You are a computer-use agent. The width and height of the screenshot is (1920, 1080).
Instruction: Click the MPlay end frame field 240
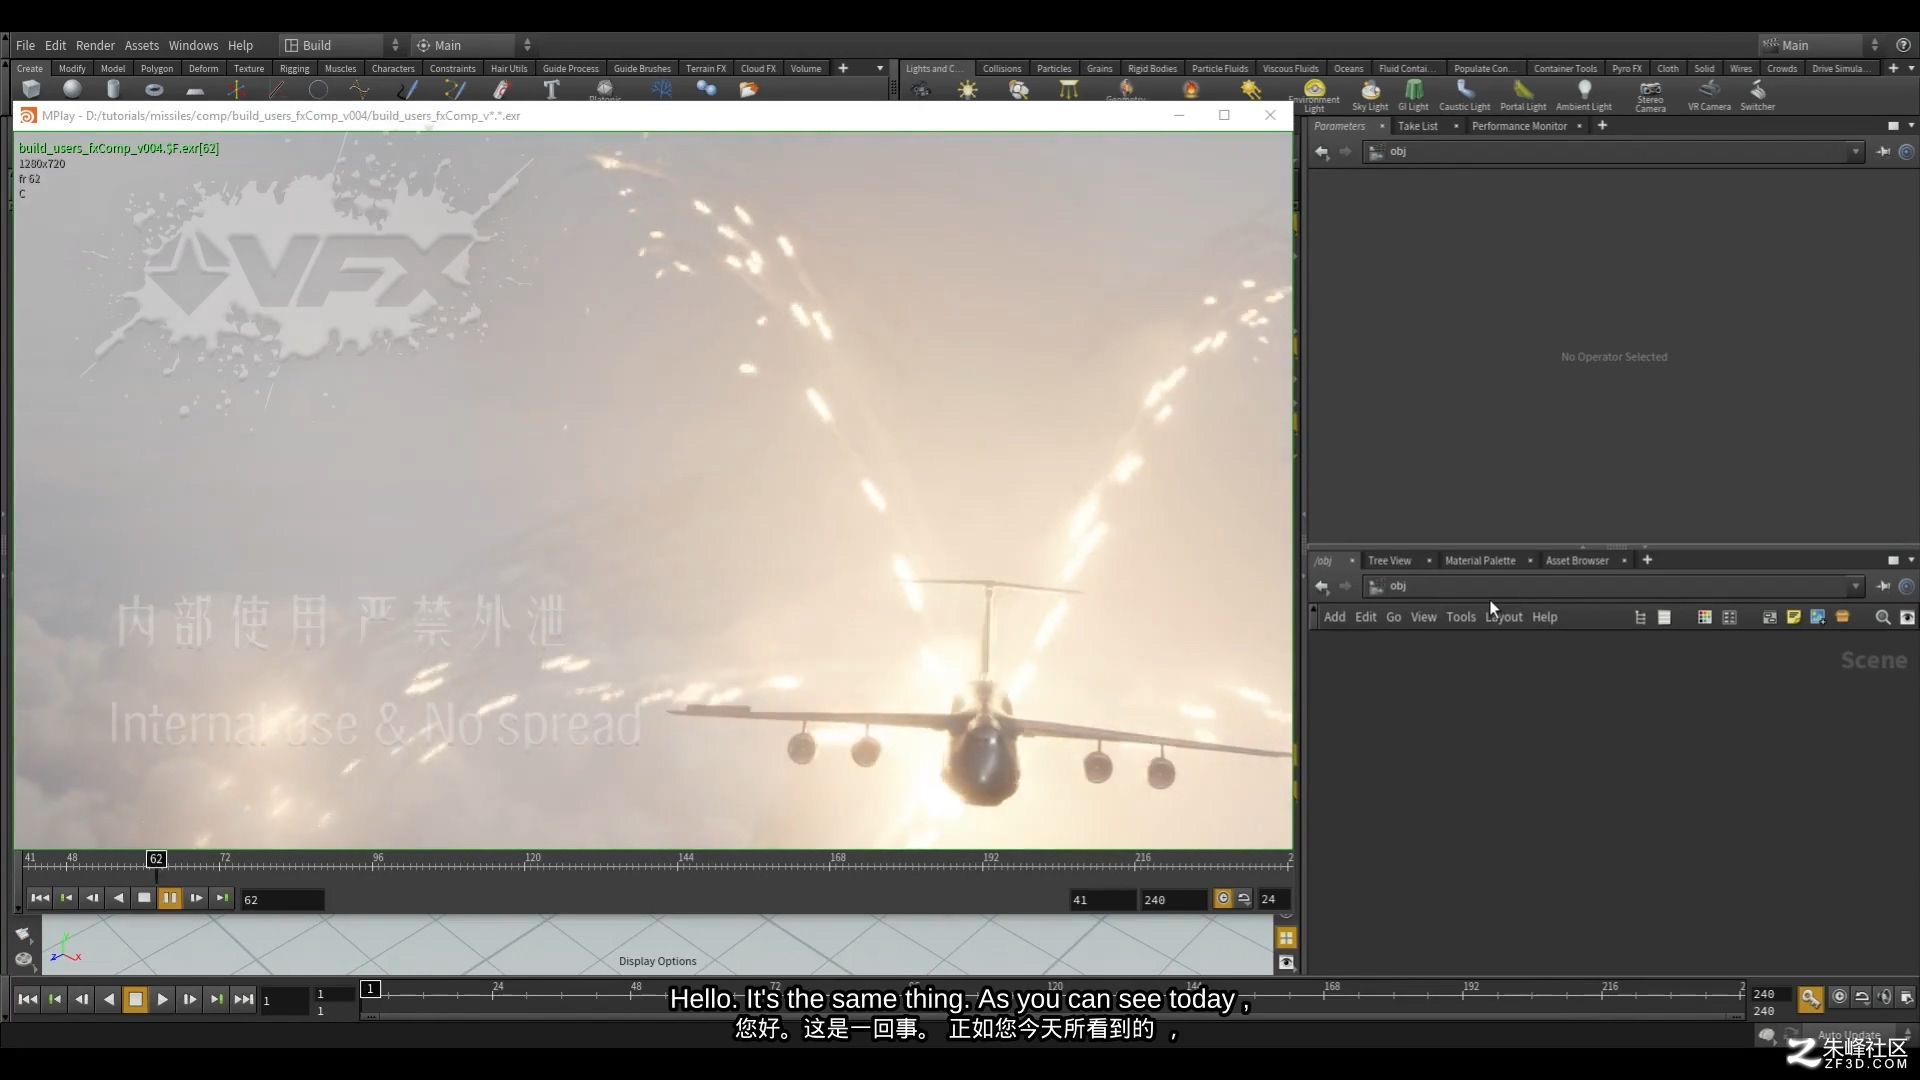tap(1173, 900)
